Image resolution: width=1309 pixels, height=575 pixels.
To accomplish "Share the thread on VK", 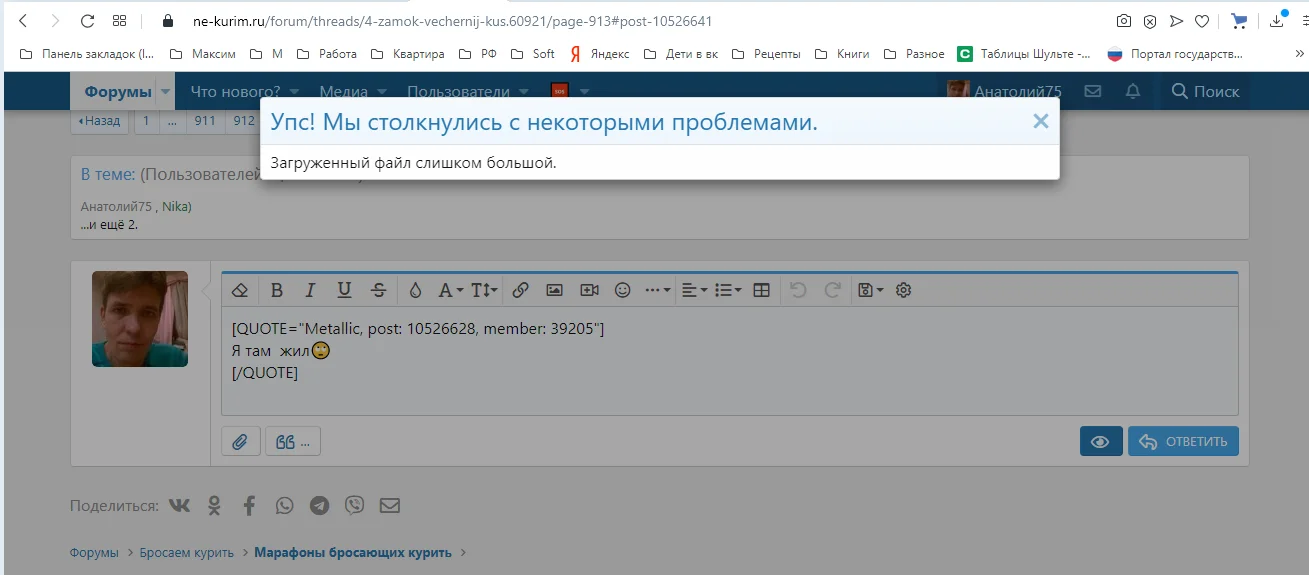I will tap(179, 506).
